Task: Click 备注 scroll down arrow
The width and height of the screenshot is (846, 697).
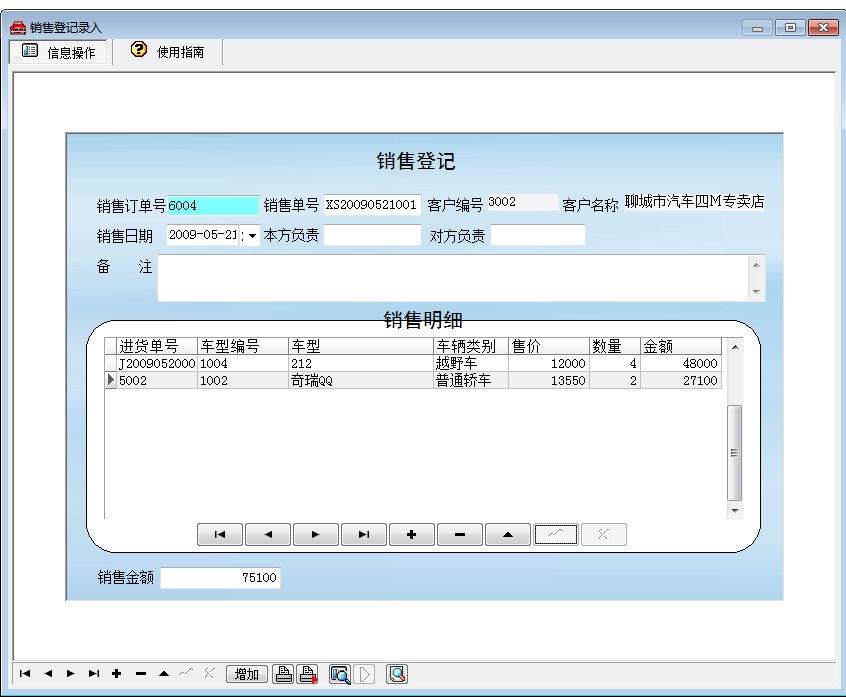Action: [x=756, y=292]
